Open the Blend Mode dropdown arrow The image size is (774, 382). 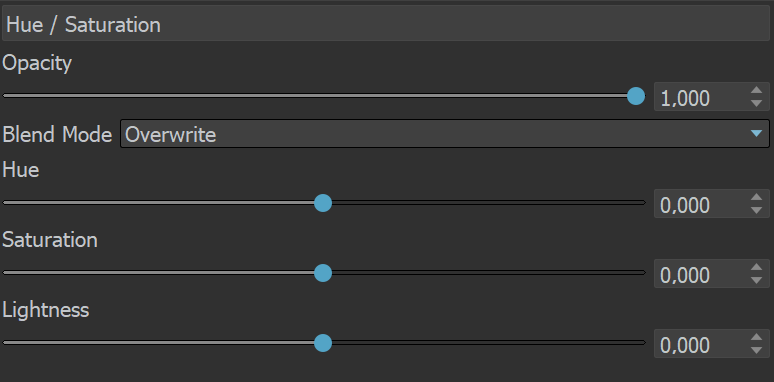coord(756,133)
